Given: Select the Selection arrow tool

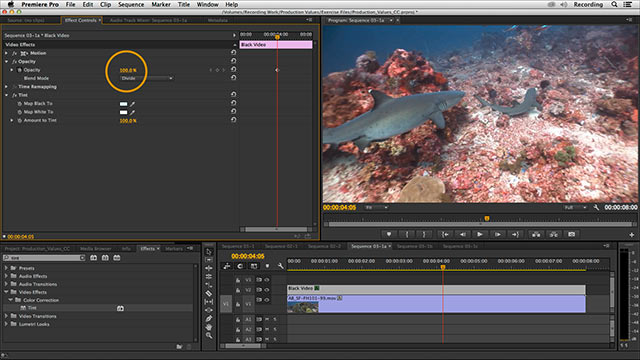Looking at the screenshot, I should coord(209,251).
